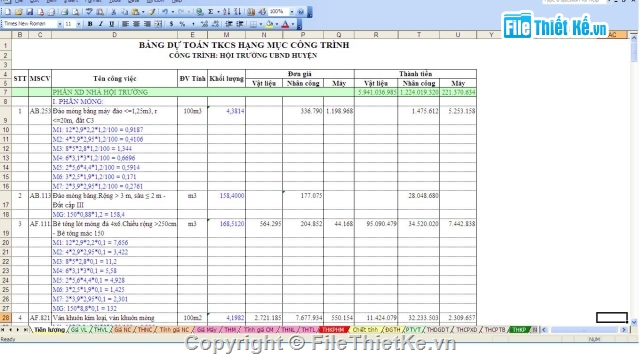Click the vertical scrollbar down arrow
The height and width of the screenshot is (361, 640).
[x=634, y=322]
